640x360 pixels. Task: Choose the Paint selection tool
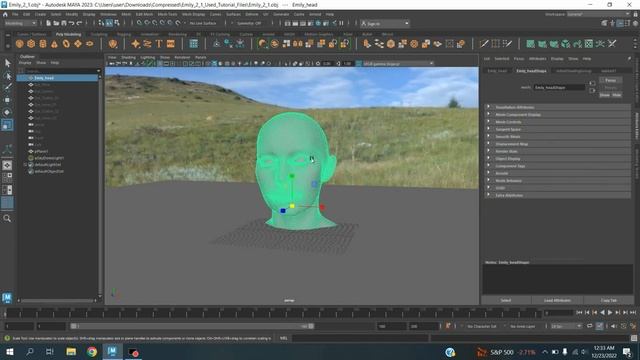pos(7,87)
